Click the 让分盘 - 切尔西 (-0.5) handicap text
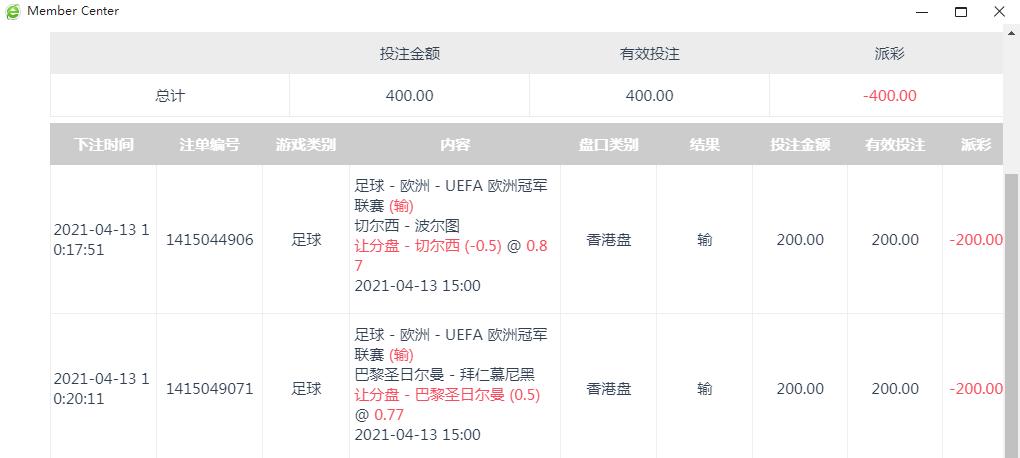Screen dimensions: 1020x458 coord(428,246)
